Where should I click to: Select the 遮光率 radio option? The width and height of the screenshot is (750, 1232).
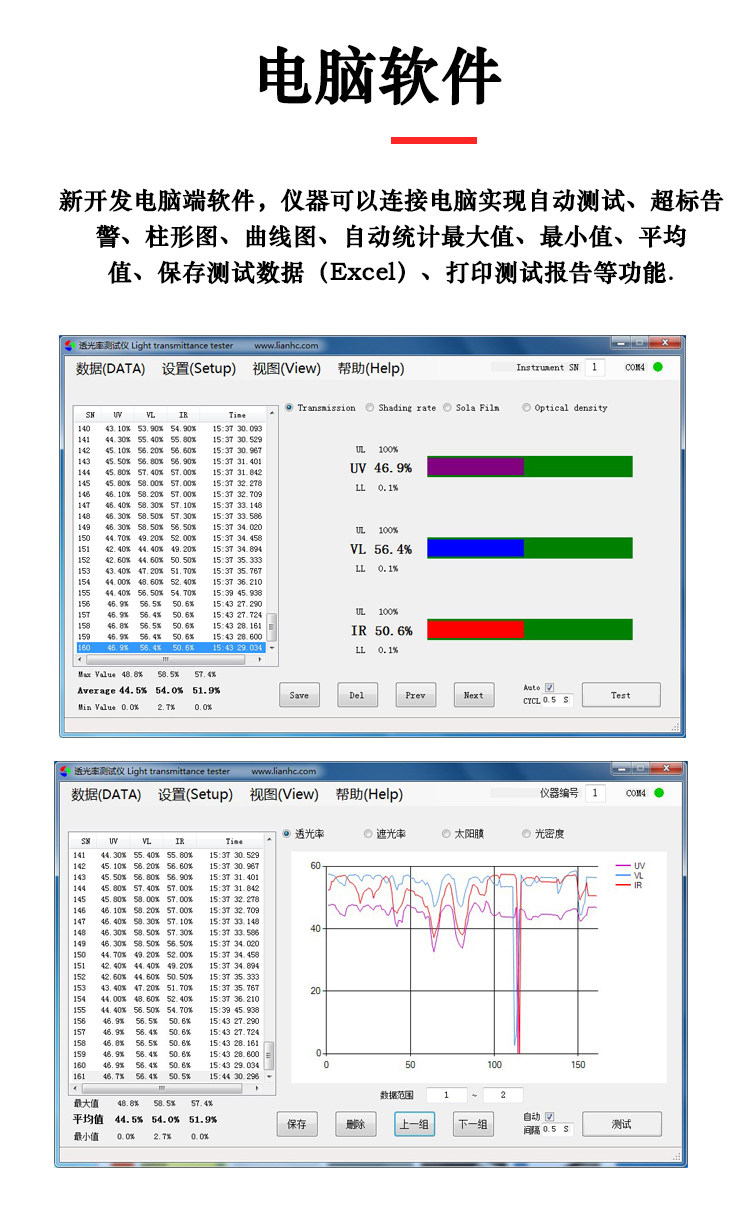click(370, 834)
